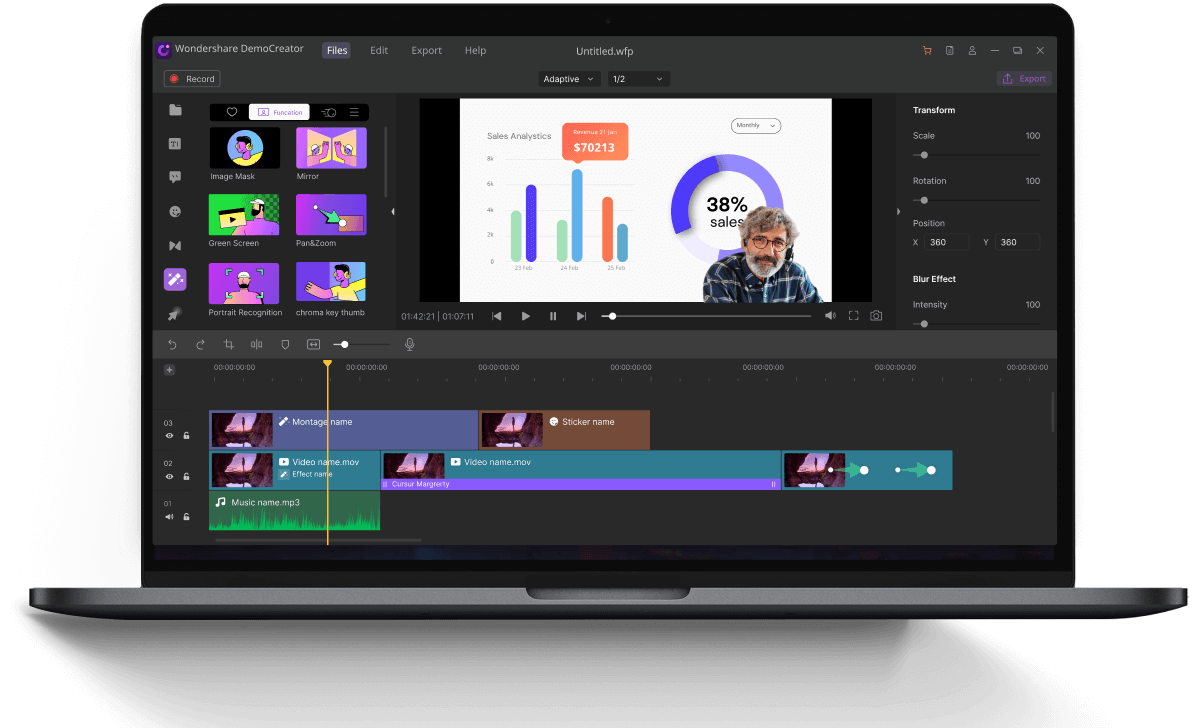
Task: Open the Edit menu
Action: 379,51
